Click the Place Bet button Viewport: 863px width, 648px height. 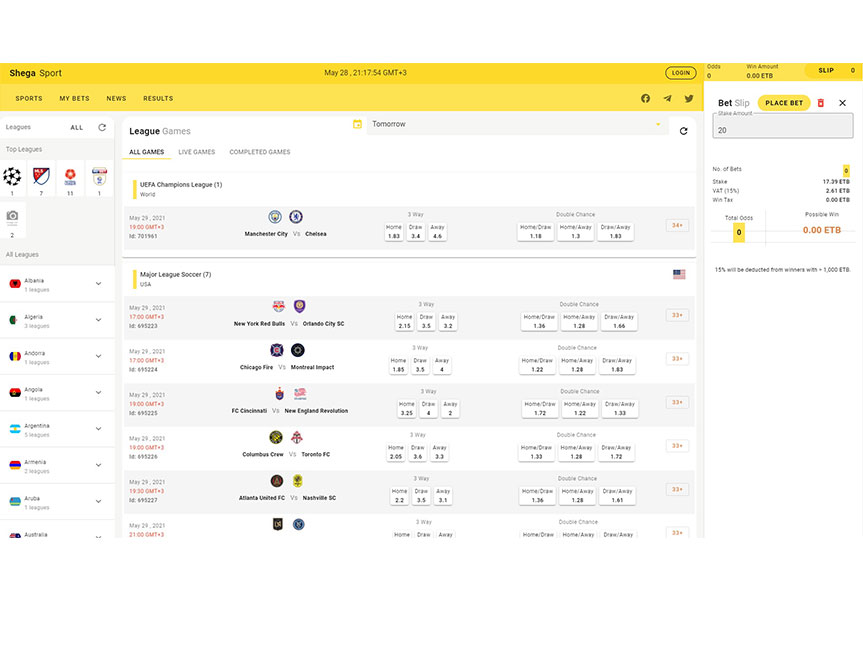784,103
